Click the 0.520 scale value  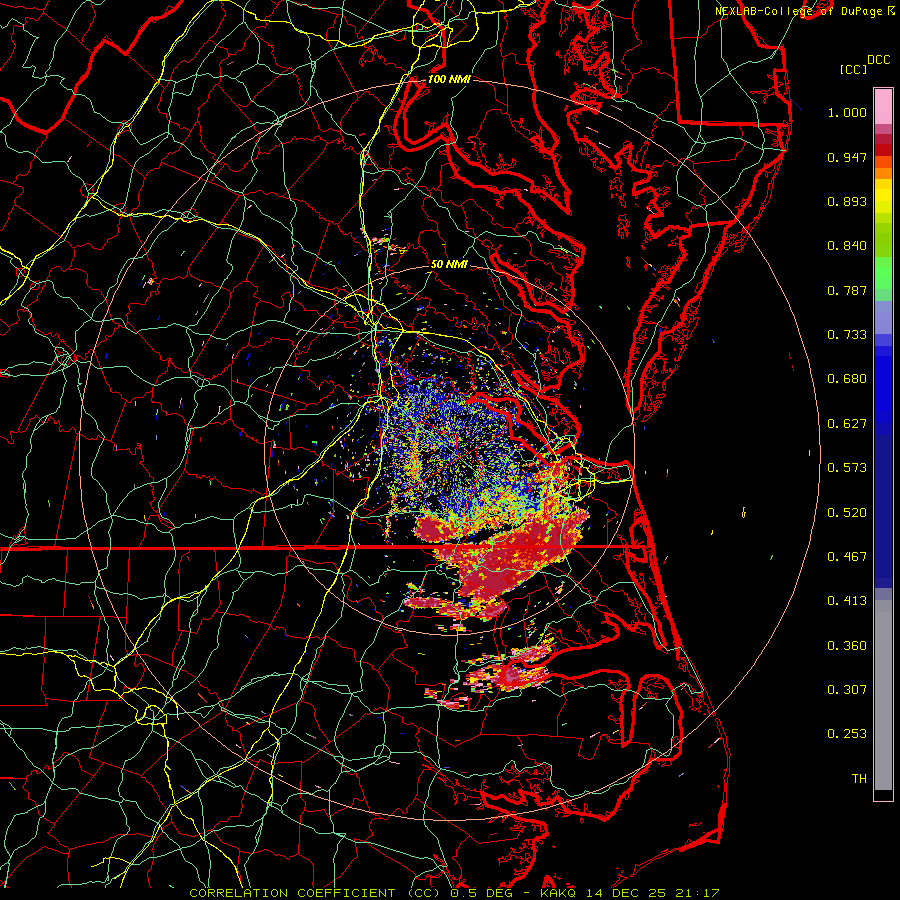tap(847, 513)
